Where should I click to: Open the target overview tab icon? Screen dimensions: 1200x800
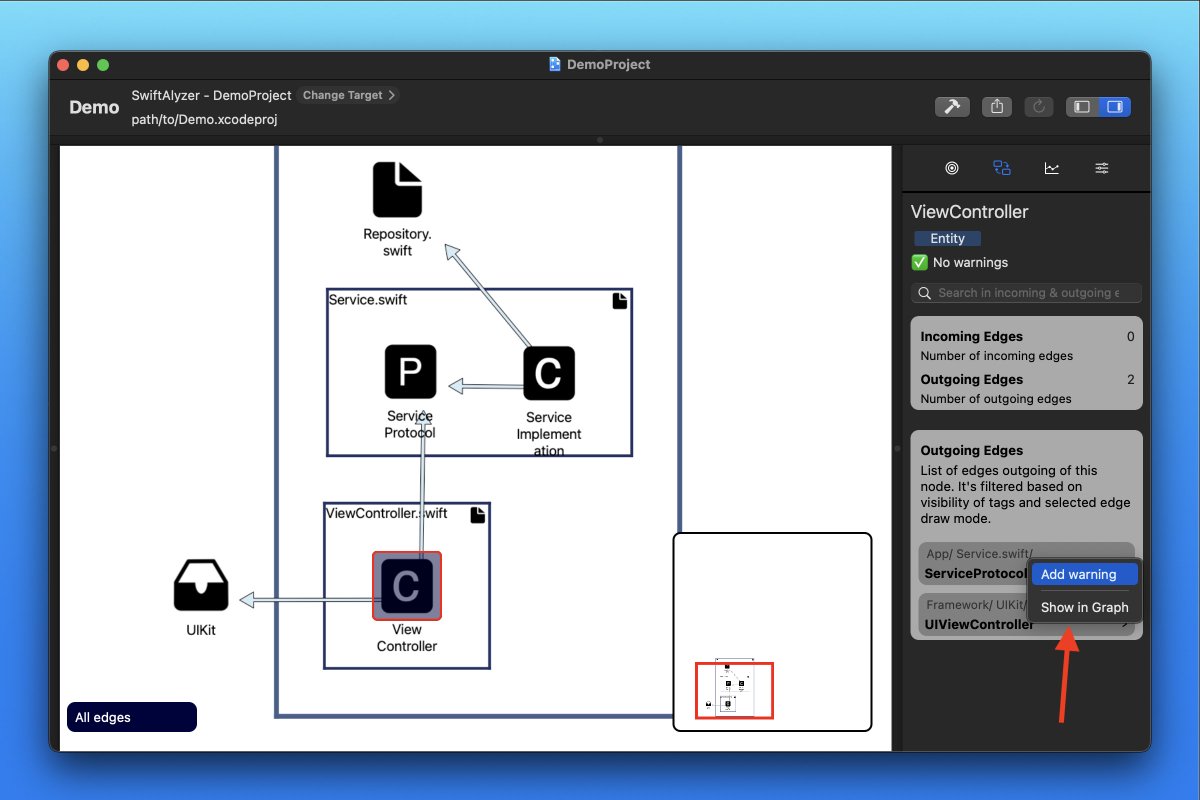click(952, 168)
